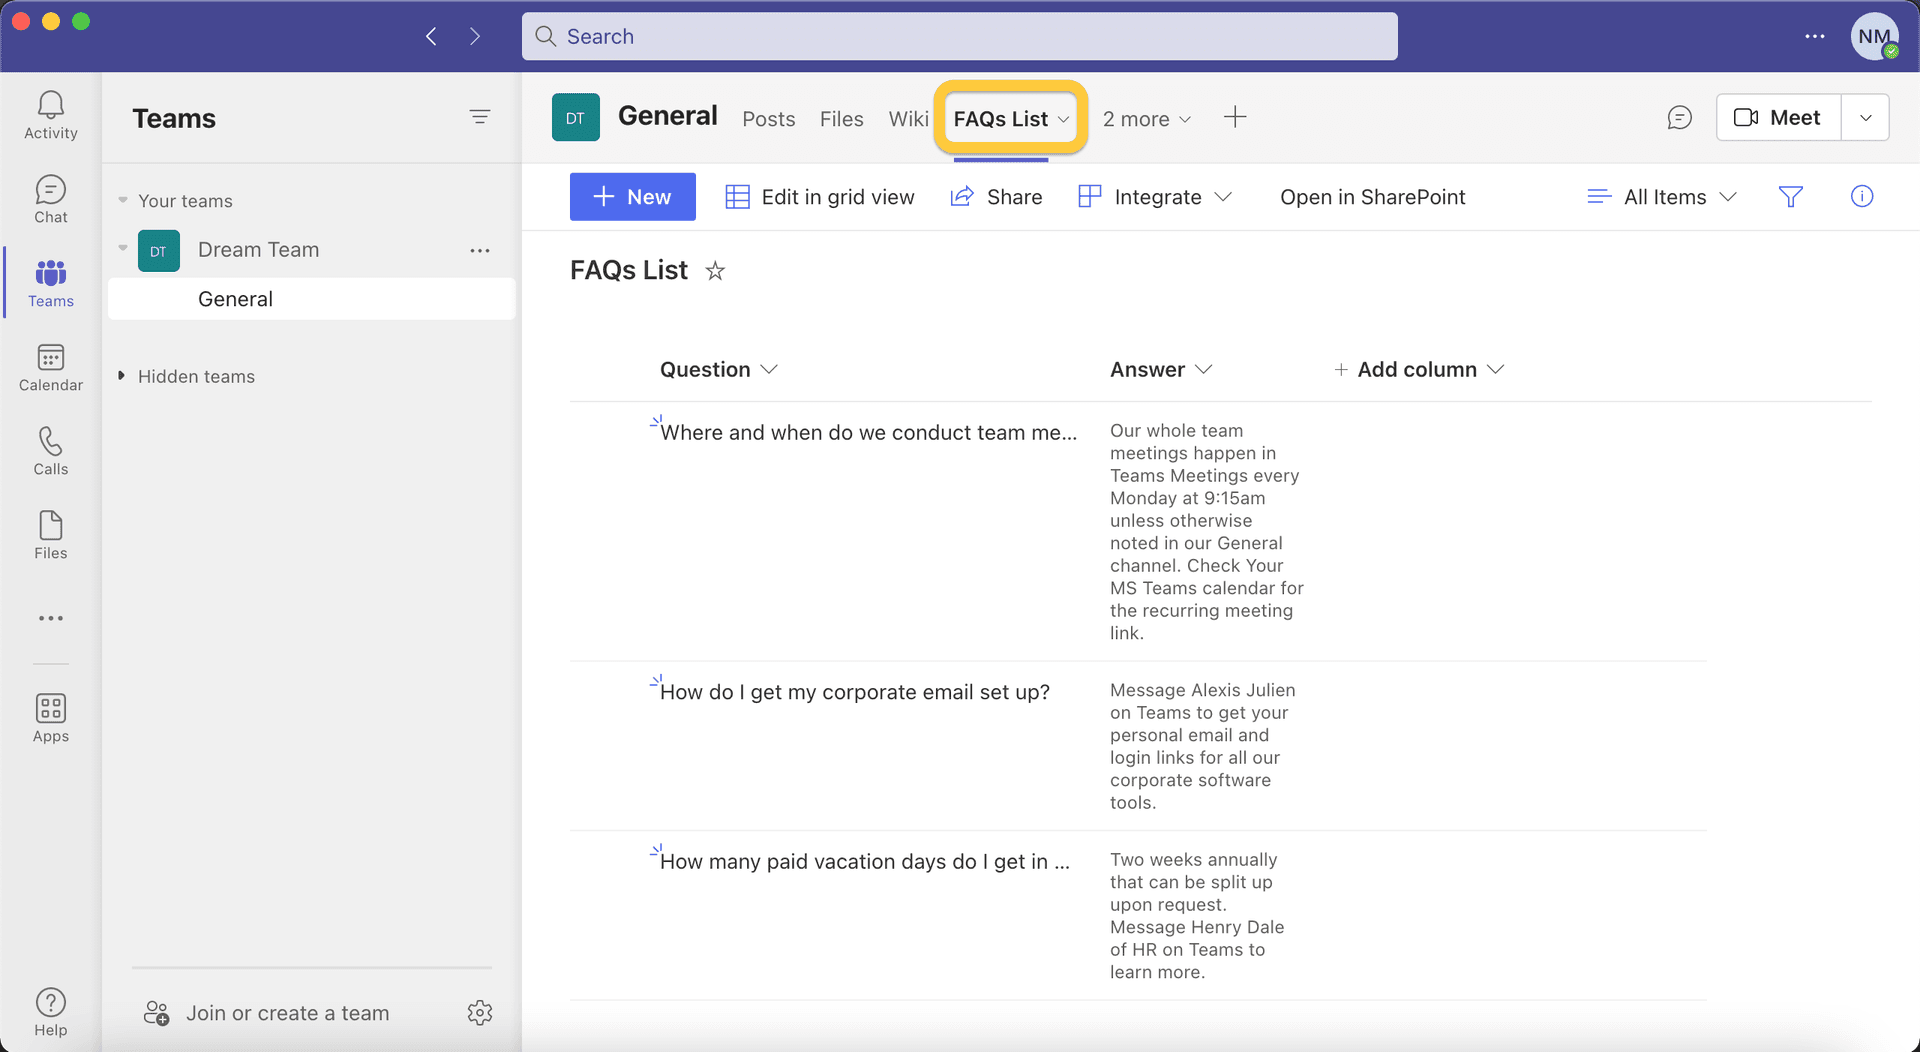The width and height of the screenshot is (1920, 1052).
Task: Click into the Search field
Action: [958, 36]
